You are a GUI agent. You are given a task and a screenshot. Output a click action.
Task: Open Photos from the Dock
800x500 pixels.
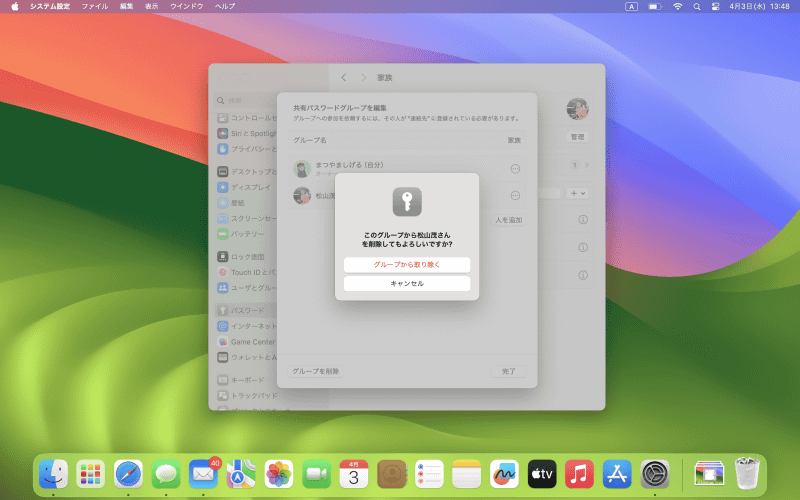point(279,474)
